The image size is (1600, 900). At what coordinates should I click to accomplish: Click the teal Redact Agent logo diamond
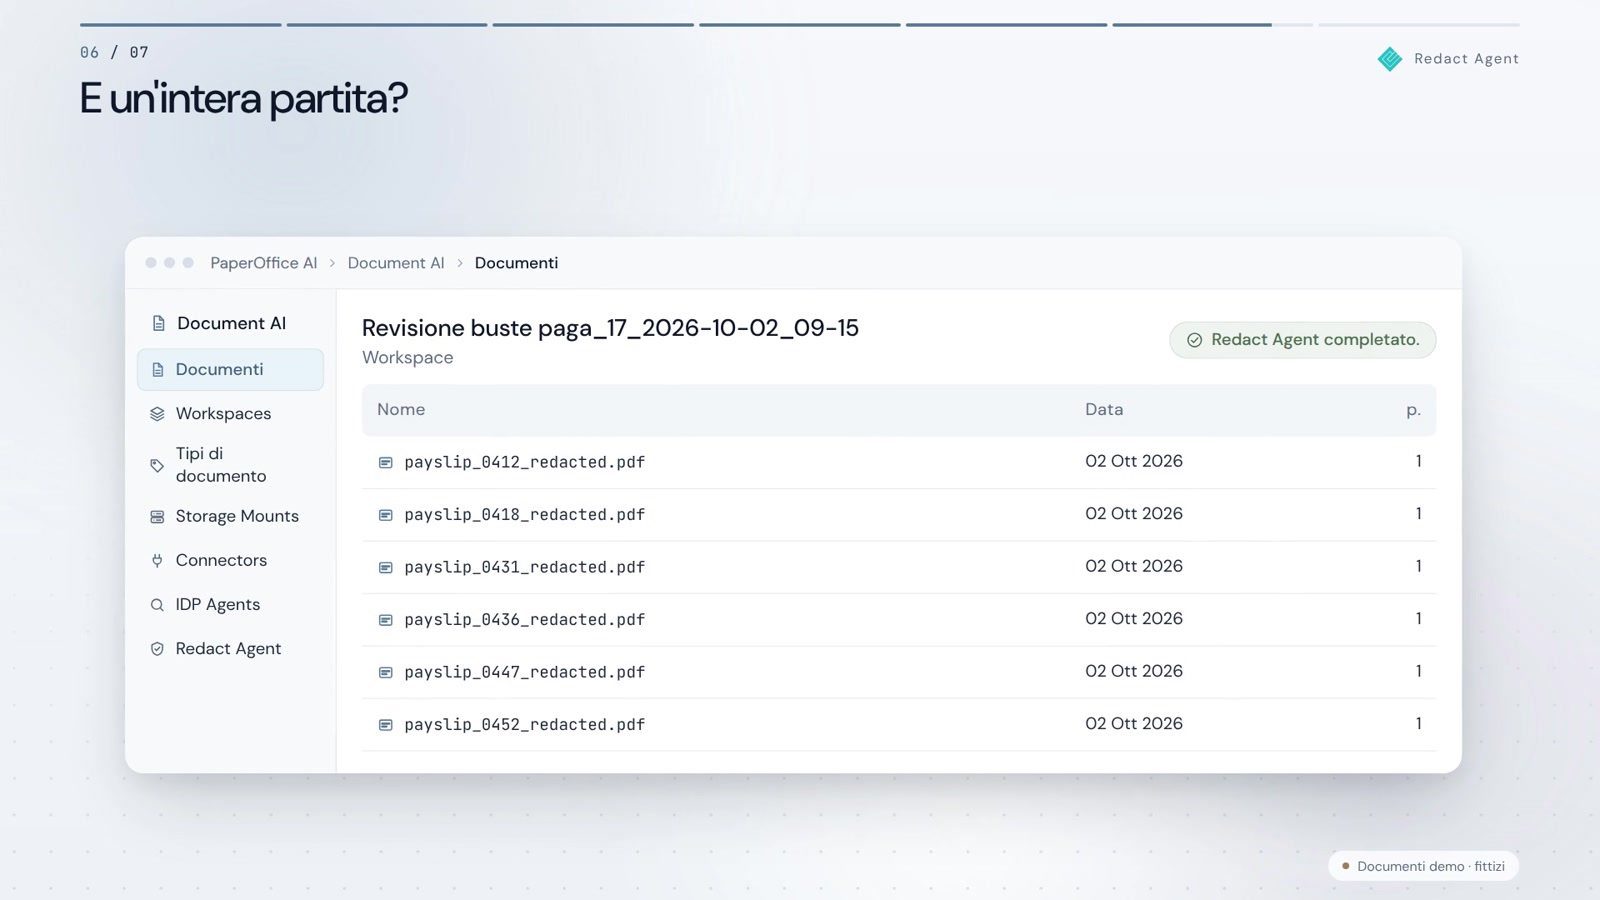pos(1390,59)
